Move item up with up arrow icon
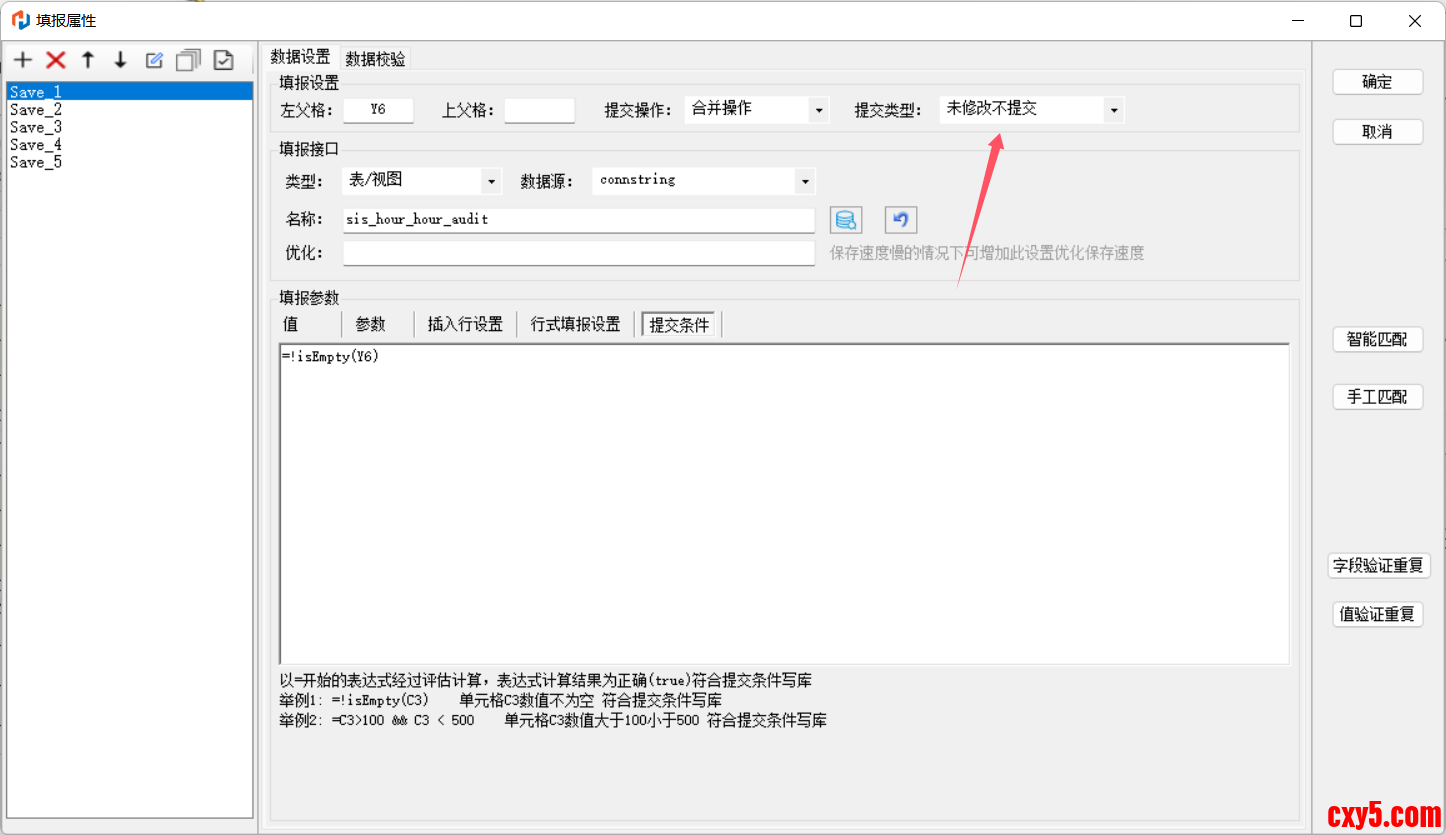Viewport: 1446px width, 835px height. [x=88, y=60]
